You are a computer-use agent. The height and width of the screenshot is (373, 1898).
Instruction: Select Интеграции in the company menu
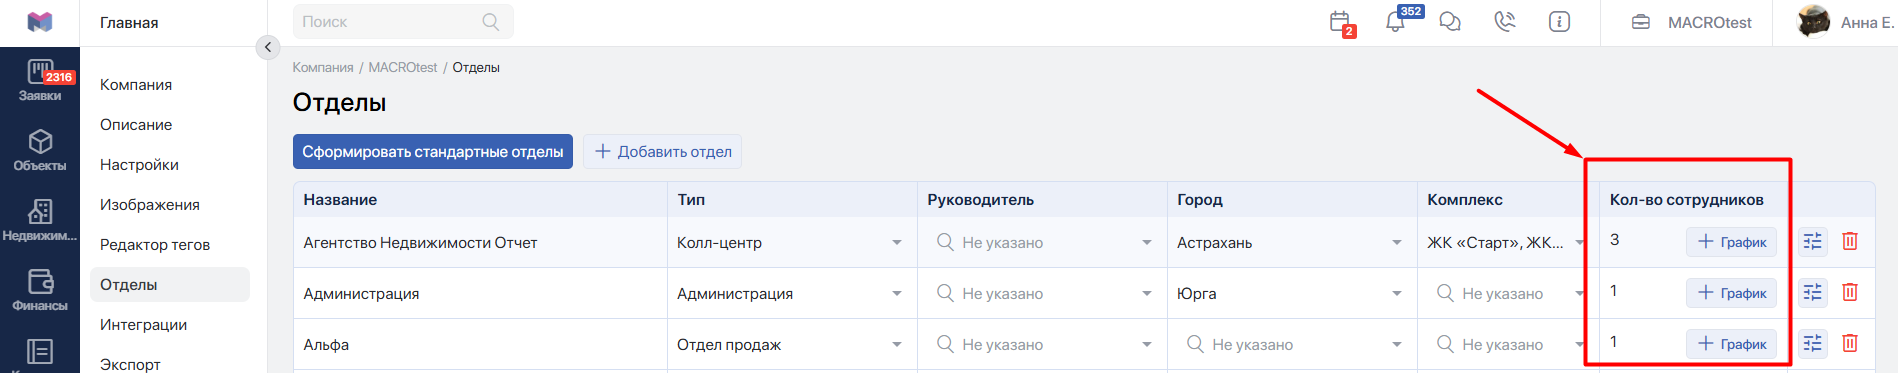[x=143, y=324]
